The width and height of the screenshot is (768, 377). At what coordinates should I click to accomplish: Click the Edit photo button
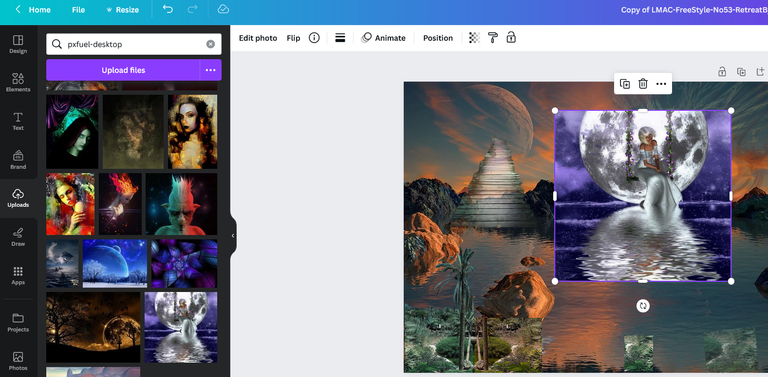coord(258,38)
